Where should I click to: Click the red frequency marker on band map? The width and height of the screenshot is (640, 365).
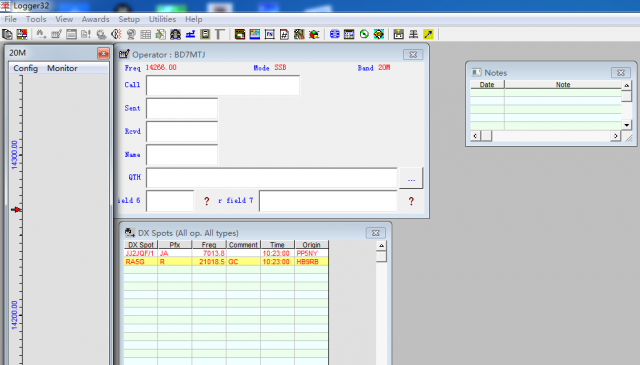16,210
